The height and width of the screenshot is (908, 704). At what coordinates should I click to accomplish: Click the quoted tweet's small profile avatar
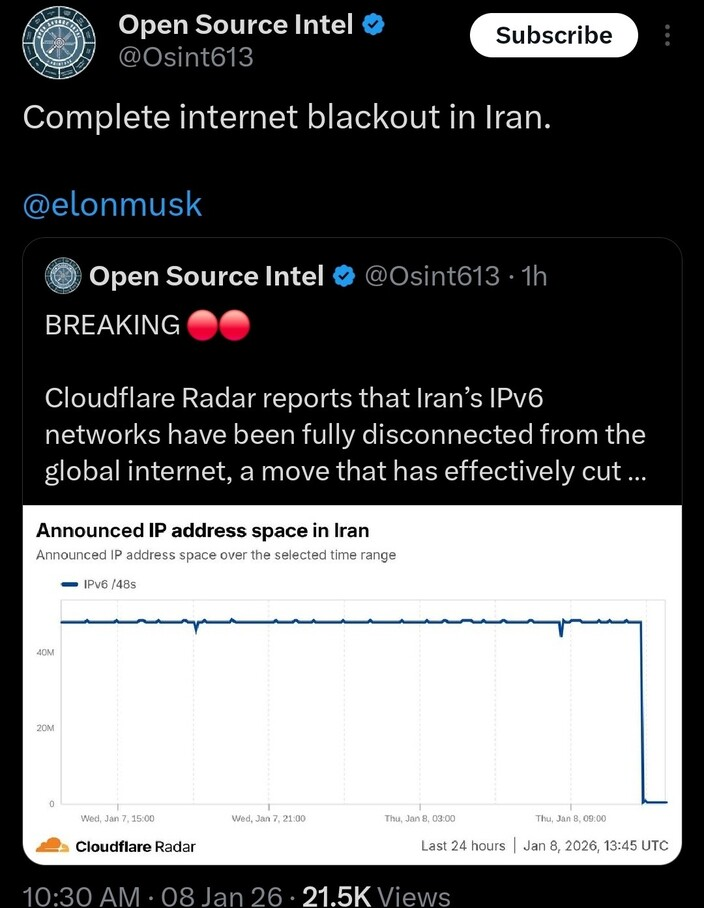tap(61, 276)
